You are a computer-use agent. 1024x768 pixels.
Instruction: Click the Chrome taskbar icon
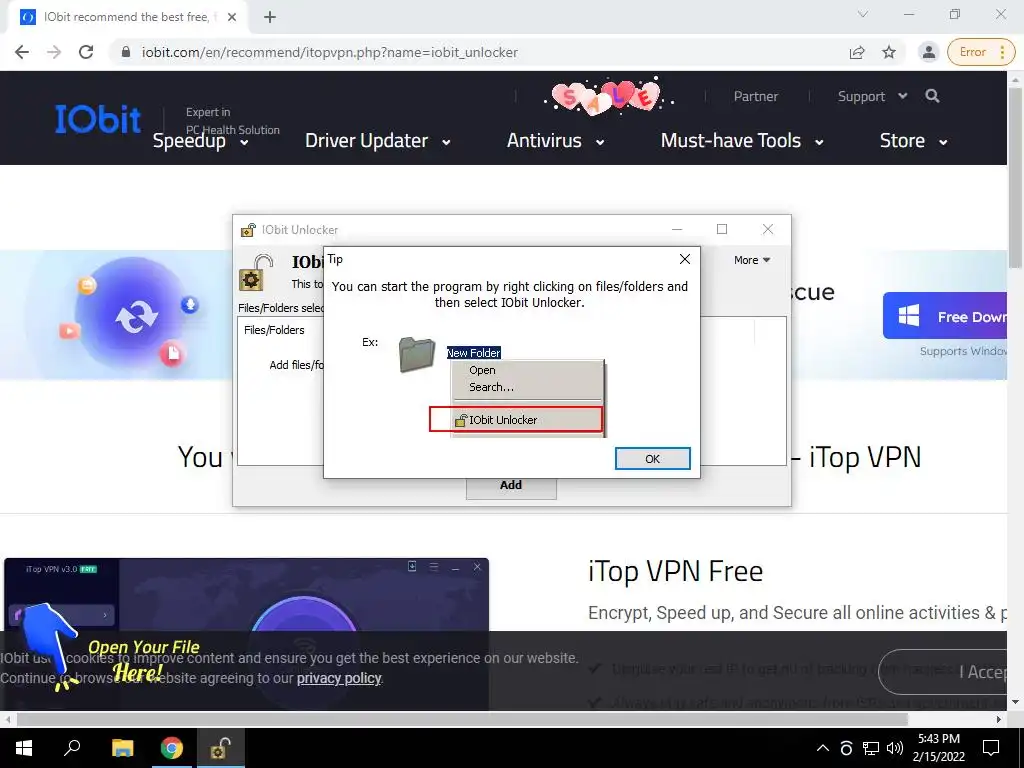click(x=172, y=748)
